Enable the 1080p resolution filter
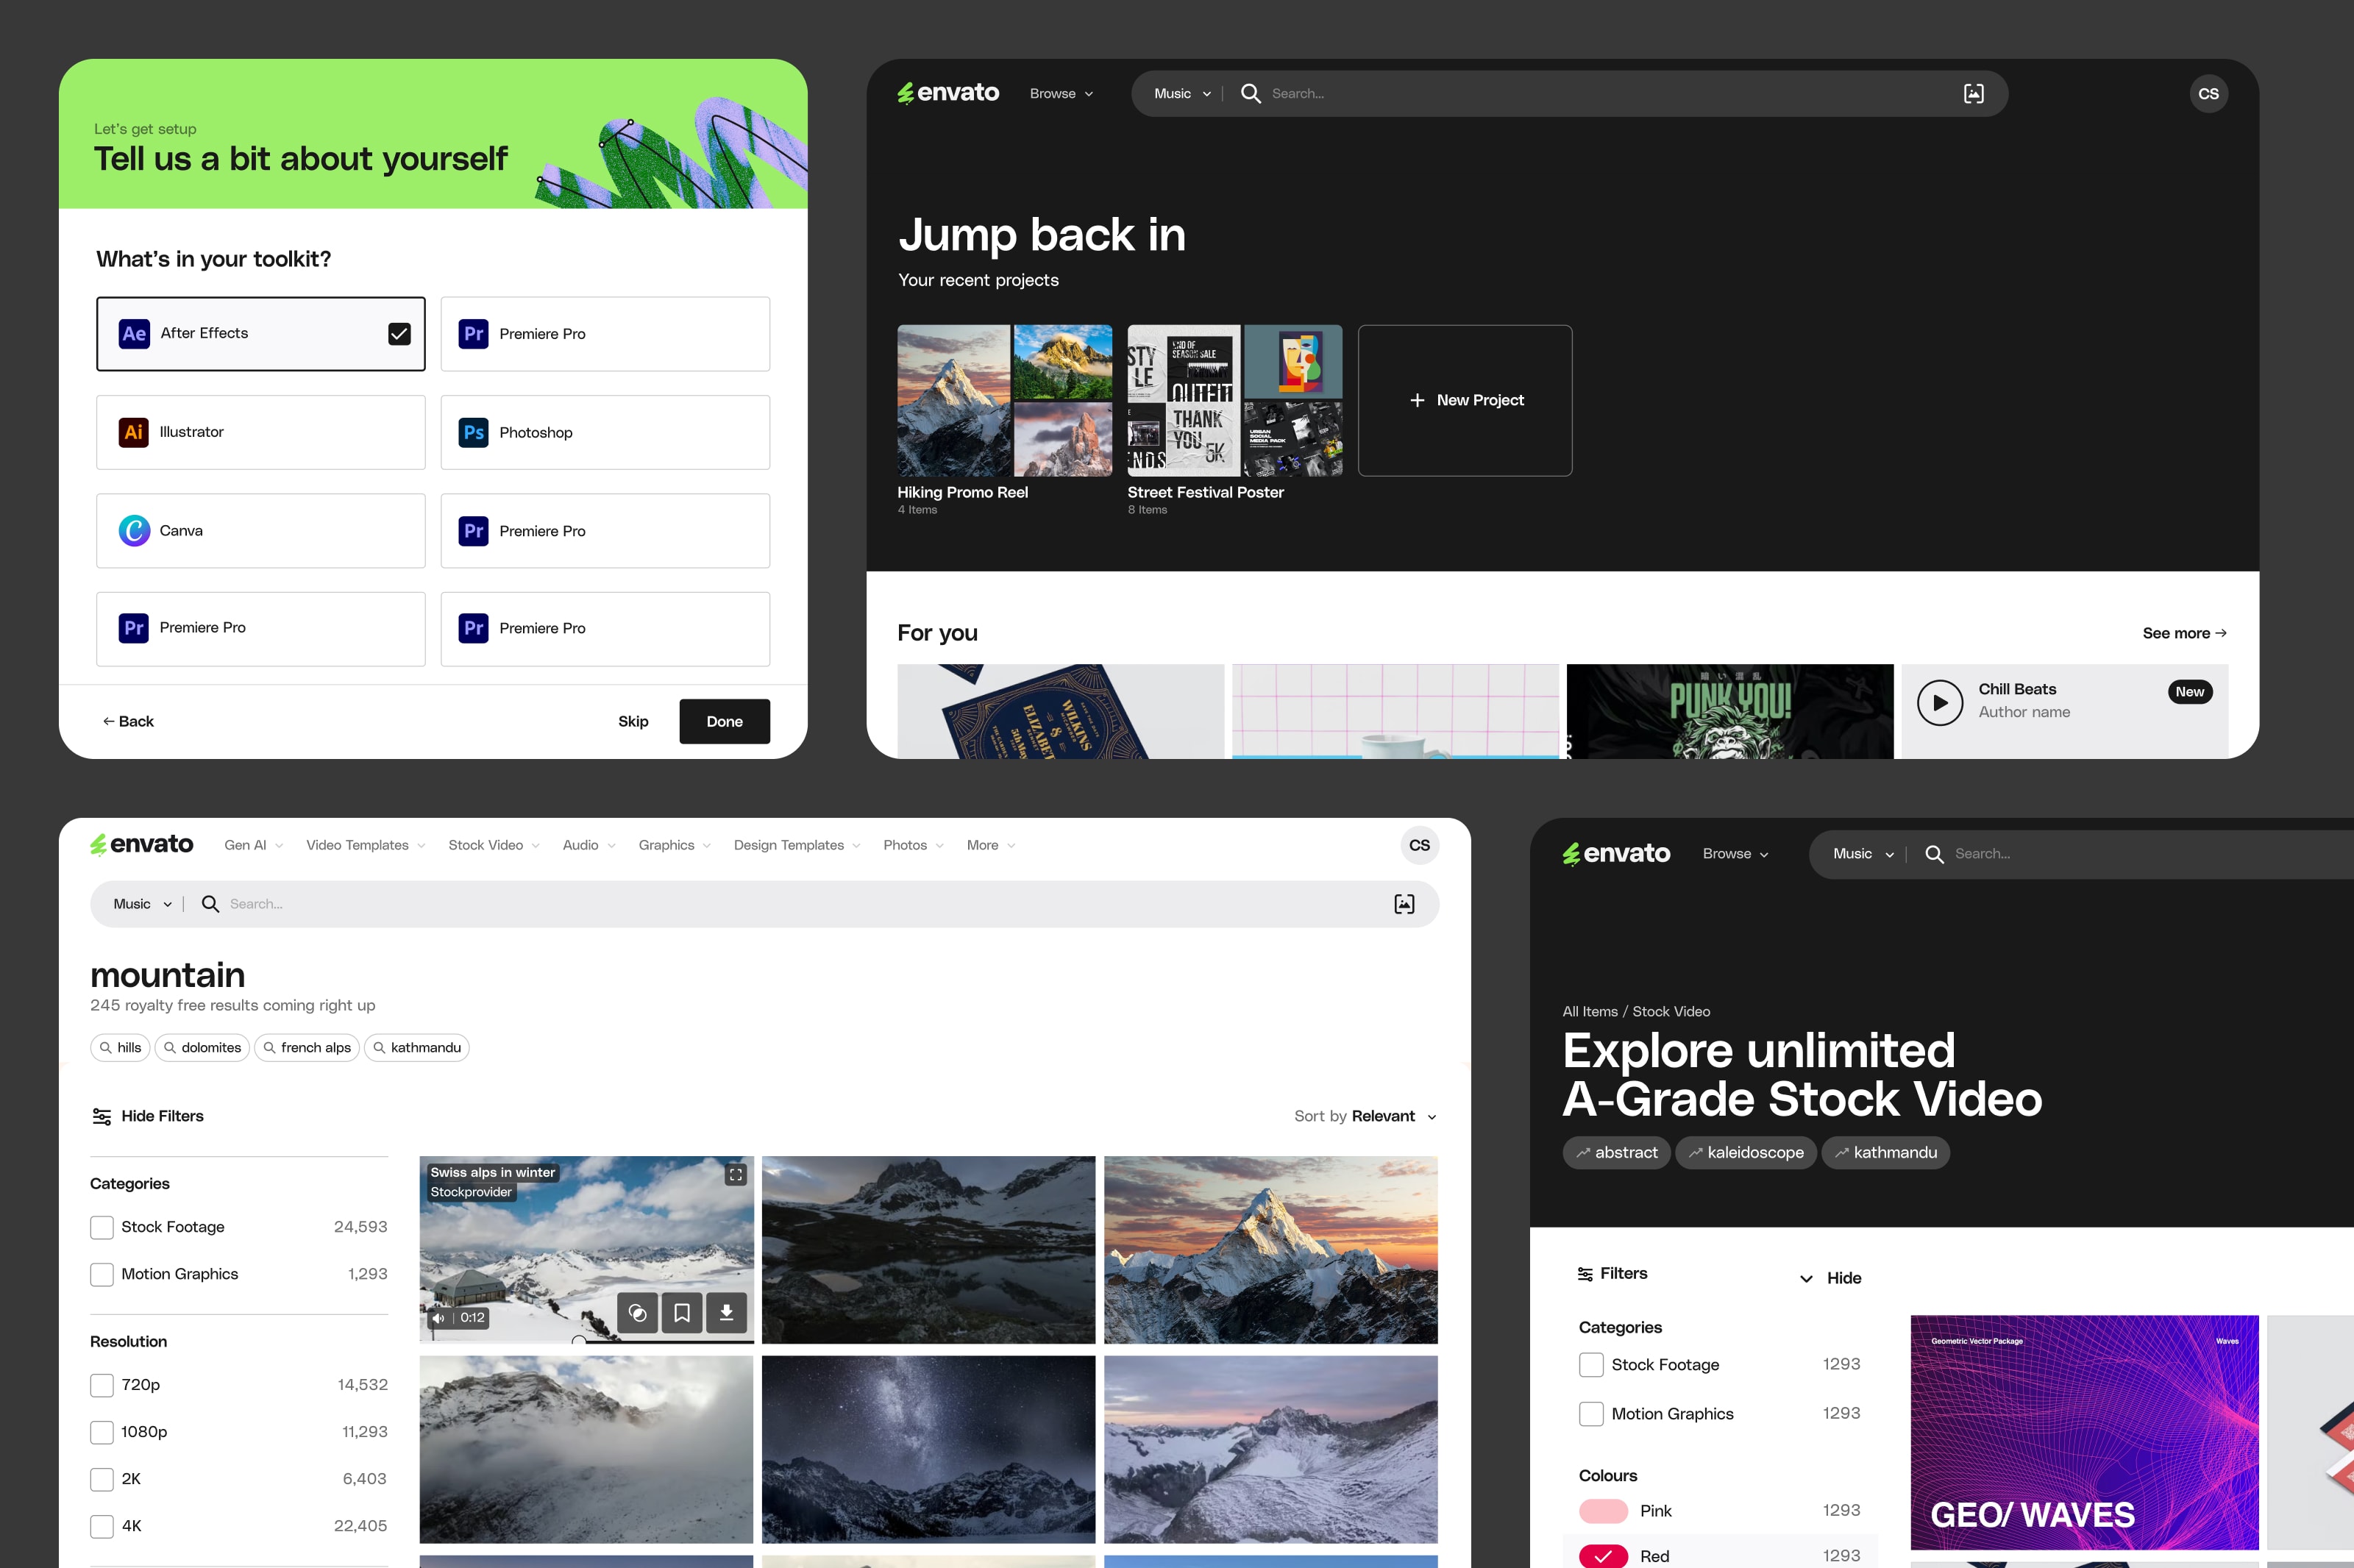This screenshot has height=1568, width=2354. point(102,1432)
